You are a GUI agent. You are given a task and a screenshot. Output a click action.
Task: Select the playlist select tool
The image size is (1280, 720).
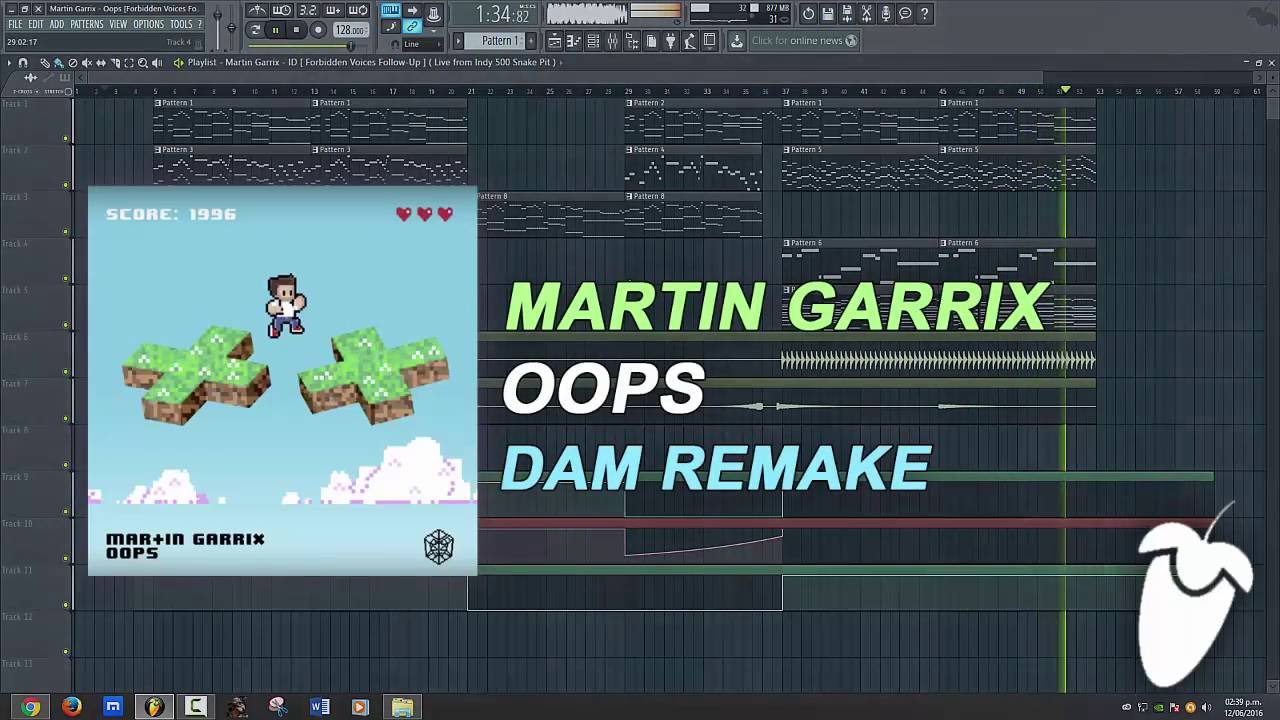click(128, 62)
